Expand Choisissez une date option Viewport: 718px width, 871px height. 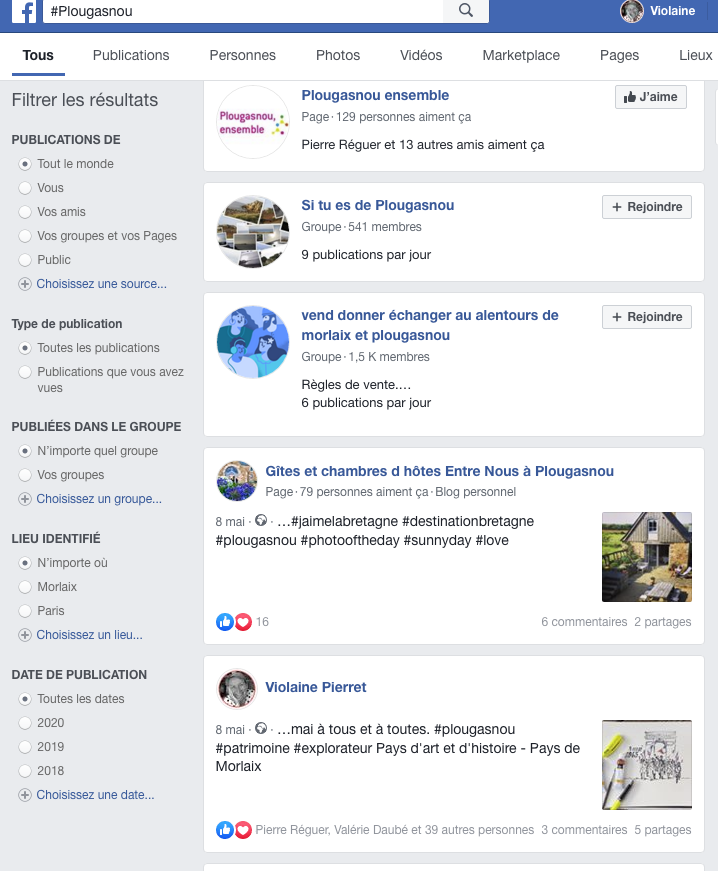pos(87,795)
